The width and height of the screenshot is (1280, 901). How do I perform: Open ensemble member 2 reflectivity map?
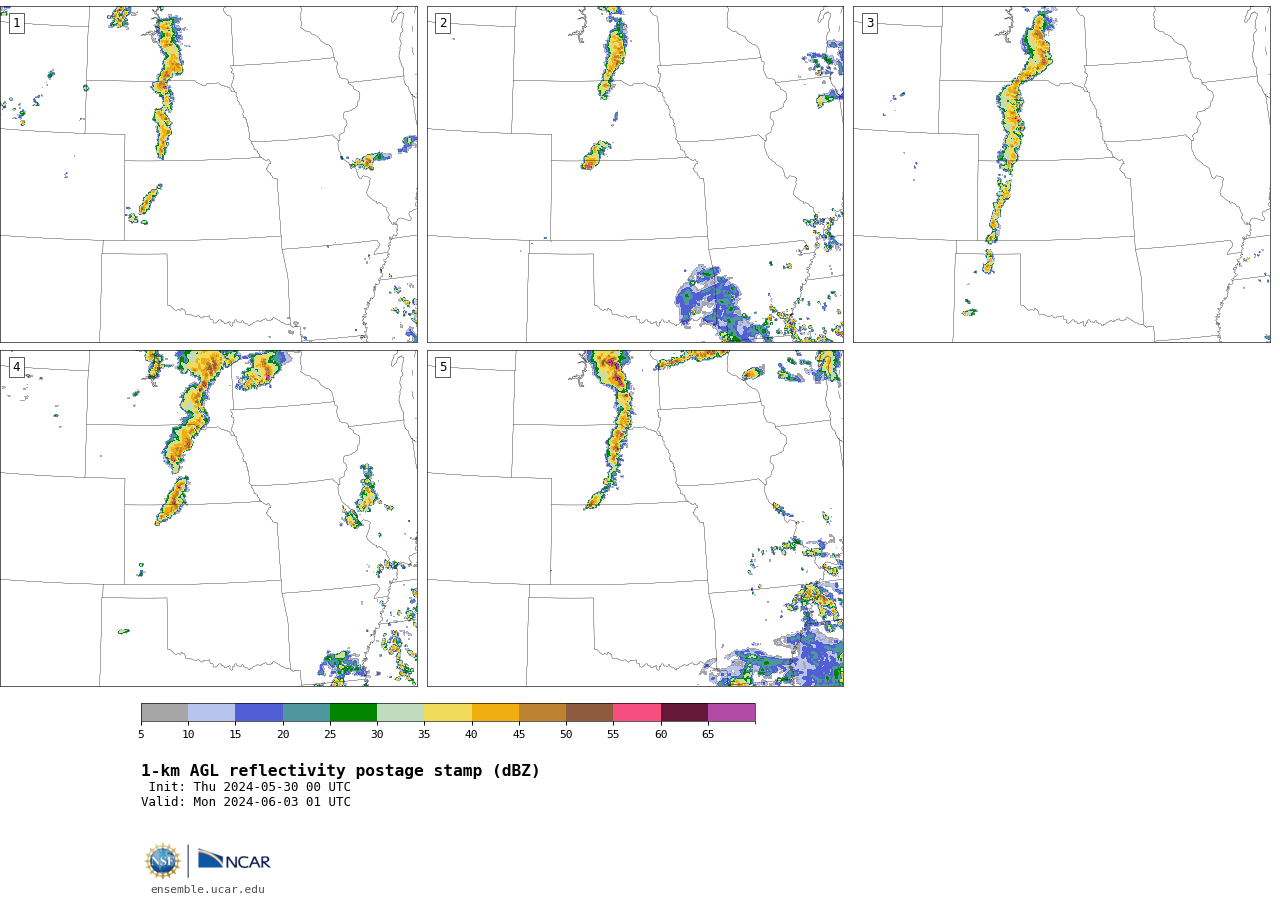pos(635,174)
